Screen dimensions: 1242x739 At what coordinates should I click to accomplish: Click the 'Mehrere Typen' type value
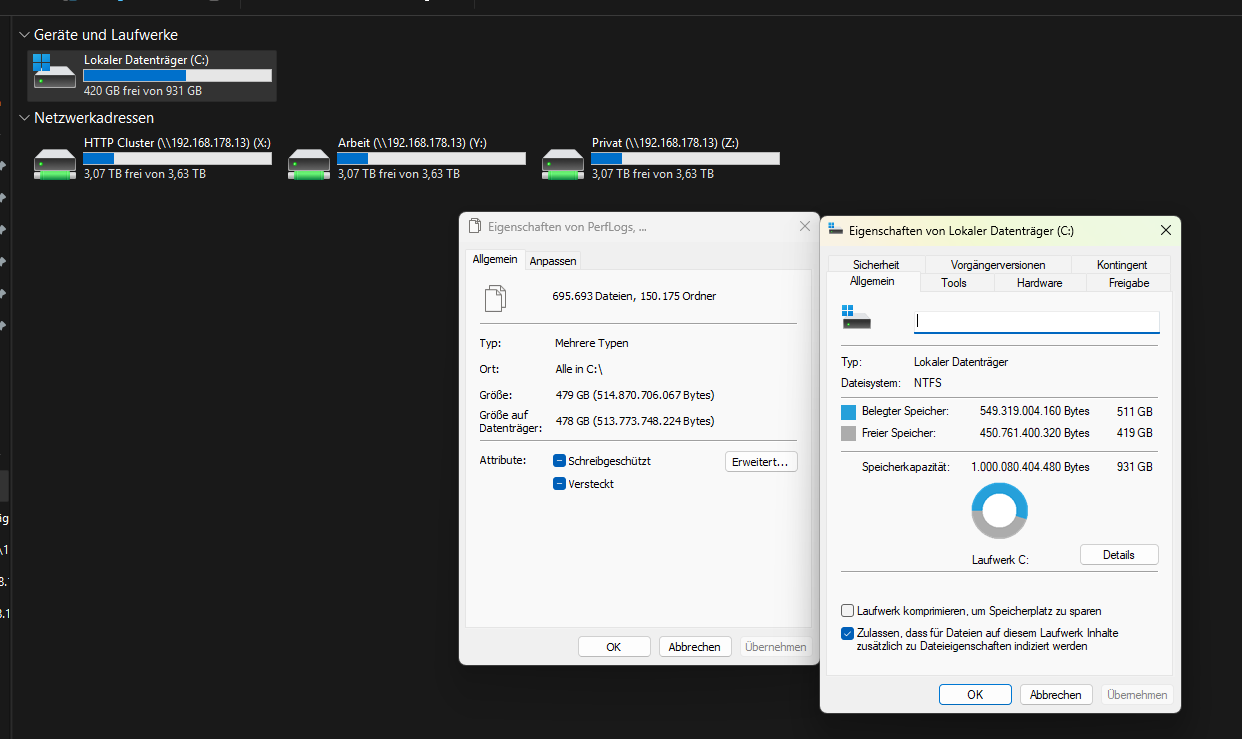tap(592, 343)
